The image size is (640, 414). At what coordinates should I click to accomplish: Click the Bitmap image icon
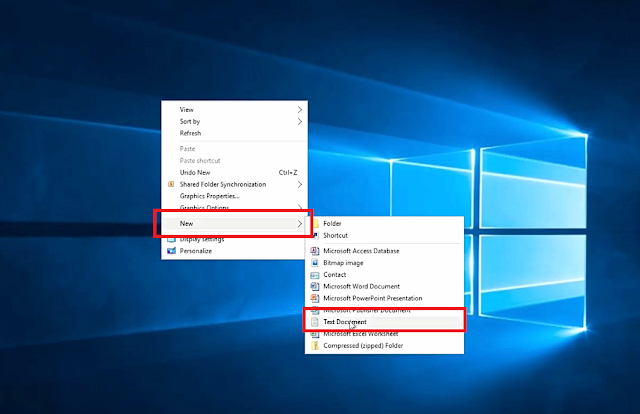point(315,263)
